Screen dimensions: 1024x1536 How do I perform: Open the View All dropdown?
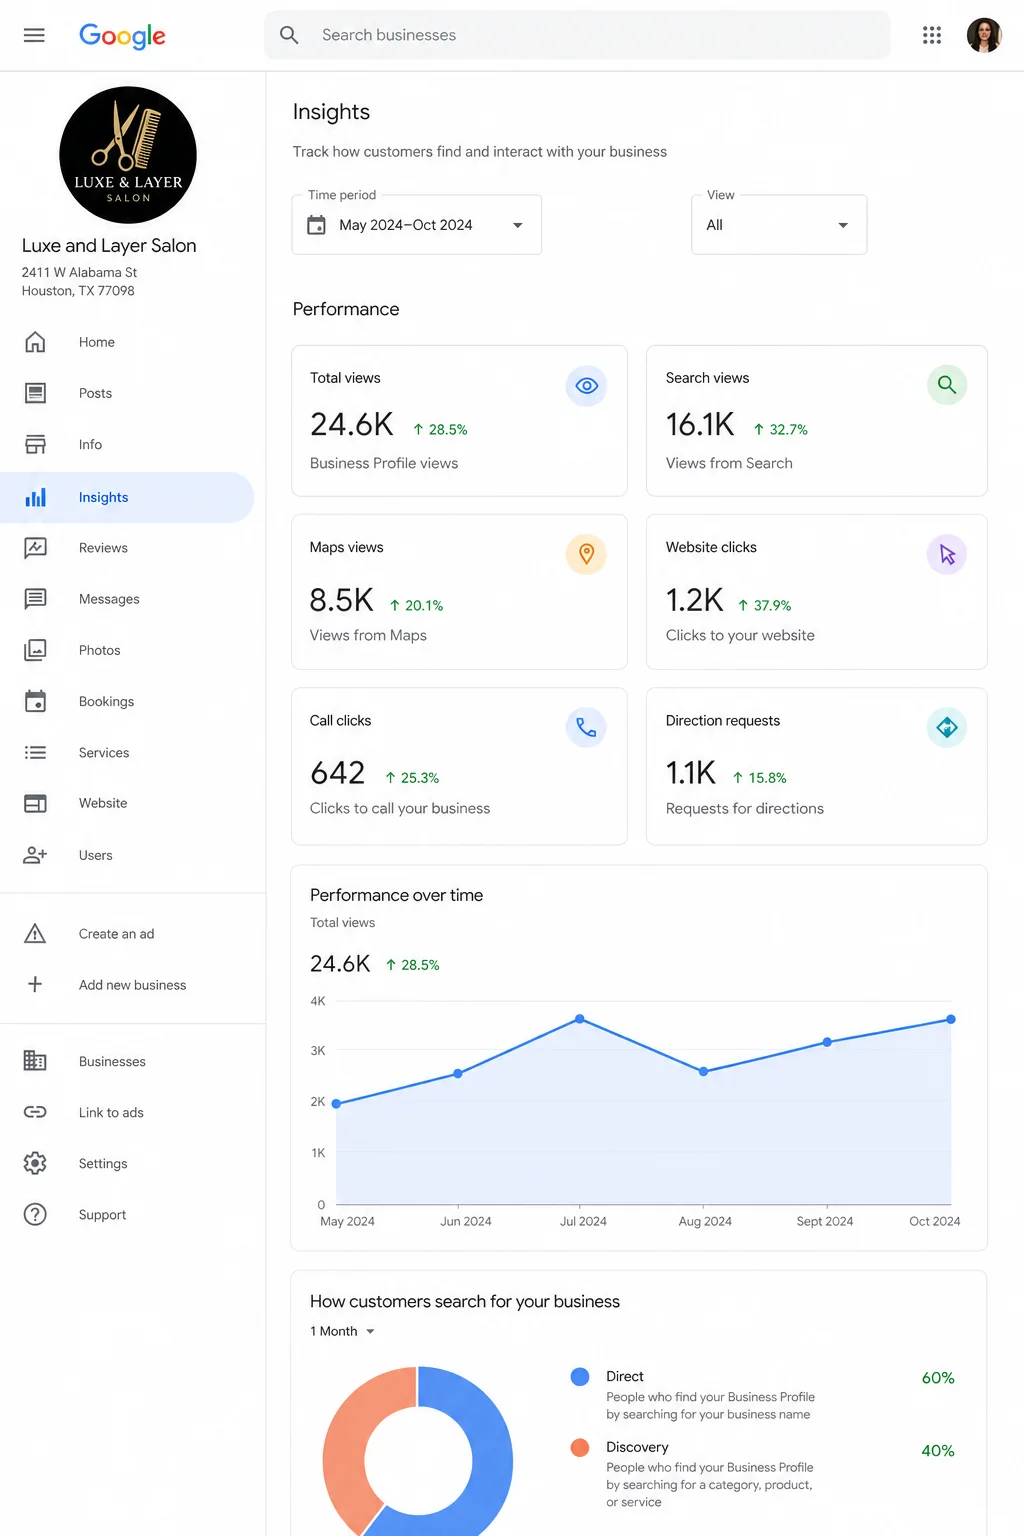779,225
